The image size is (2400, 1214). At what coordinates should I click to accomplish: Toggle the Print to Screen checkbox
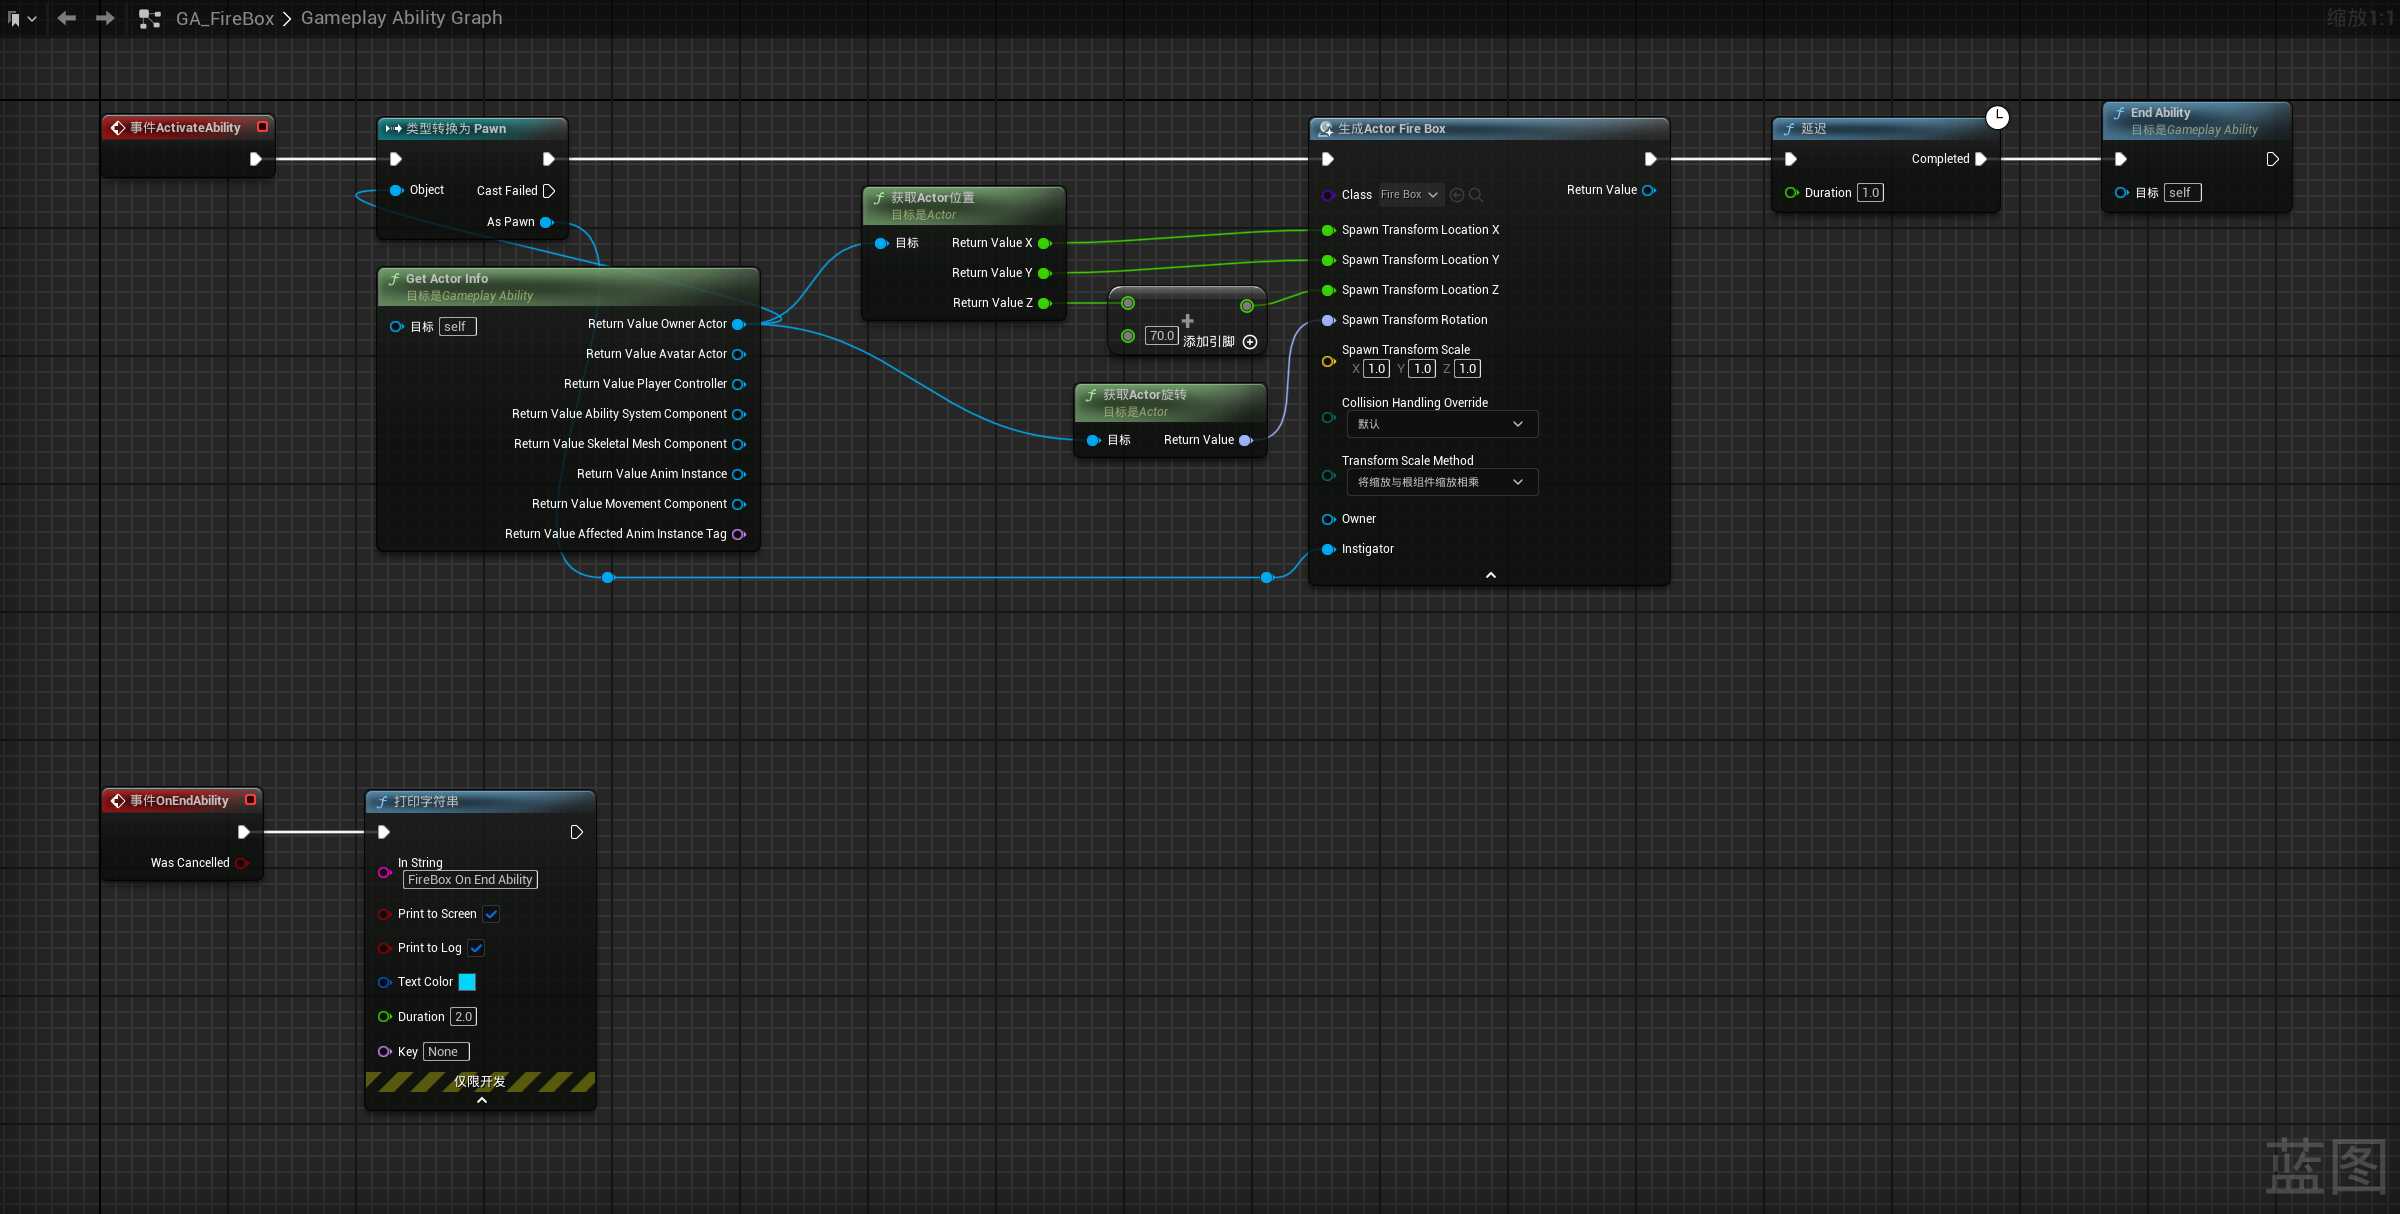[x=491, y=914]
